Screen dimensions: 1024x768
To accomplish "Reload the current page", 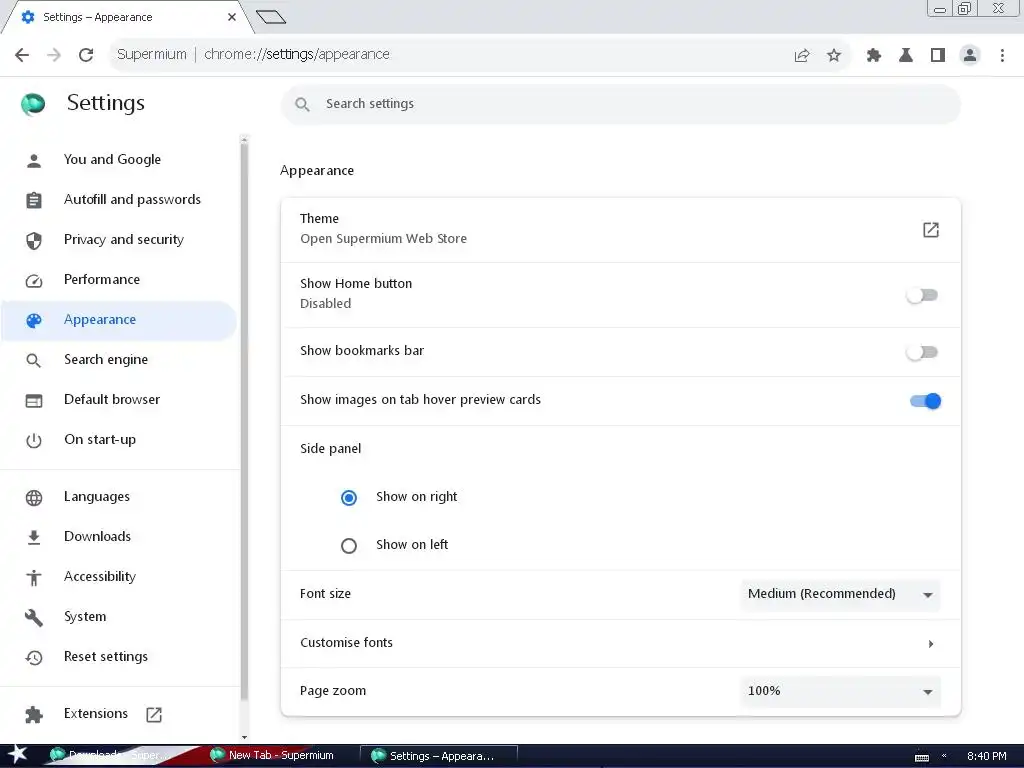I will (86, 55).
